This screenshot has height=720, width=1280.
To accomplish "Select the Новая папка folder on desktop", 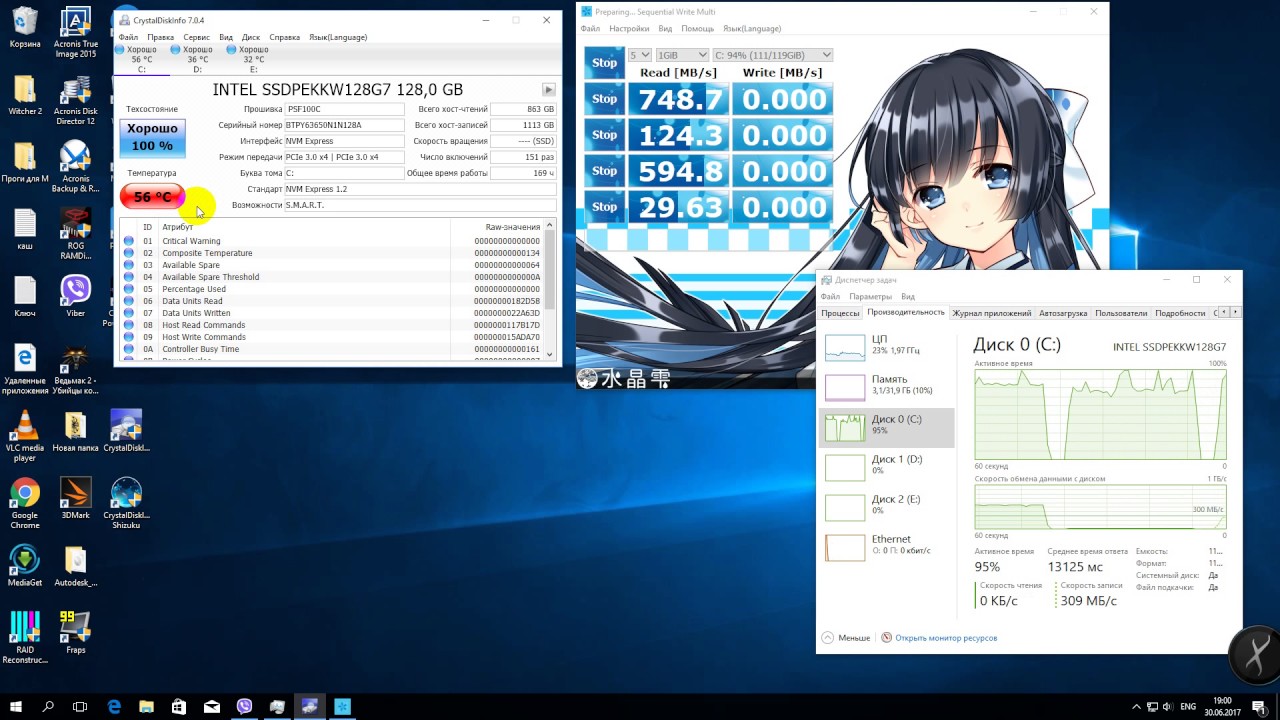I will (x=76, y=431).
